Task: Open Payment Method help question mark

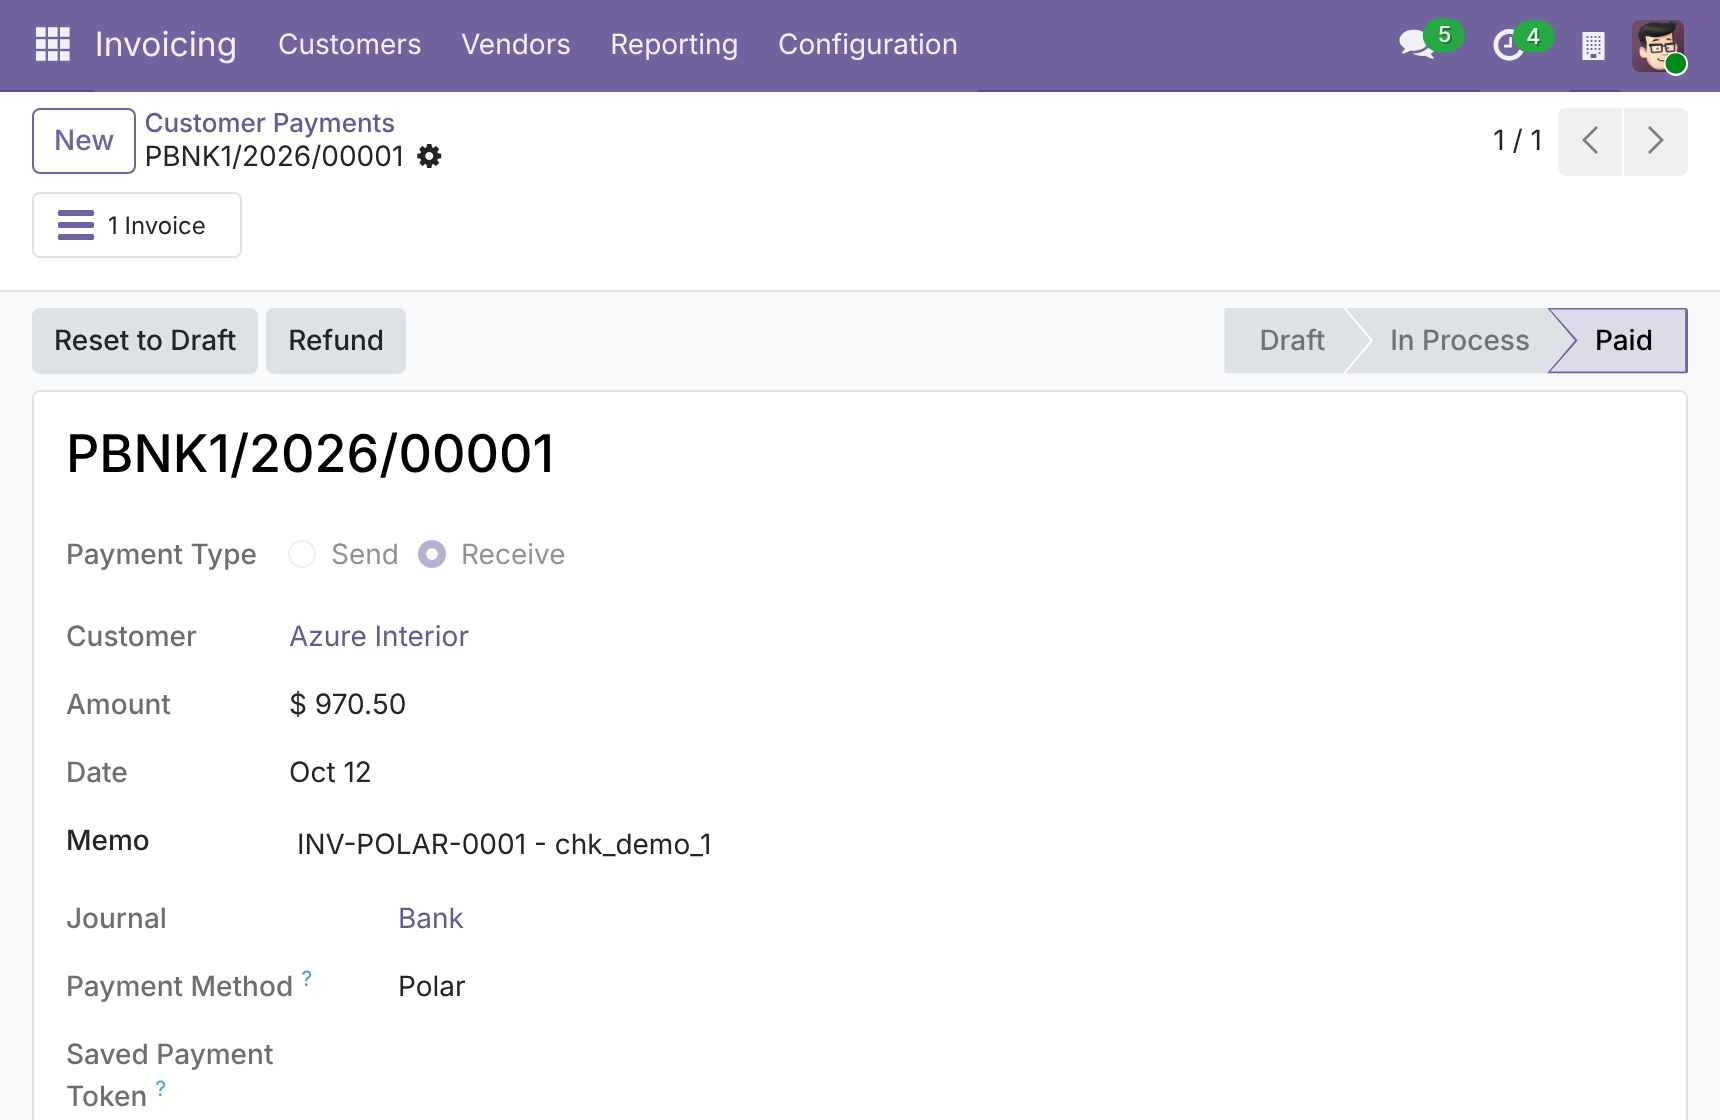Action: (x=307, y=978)
